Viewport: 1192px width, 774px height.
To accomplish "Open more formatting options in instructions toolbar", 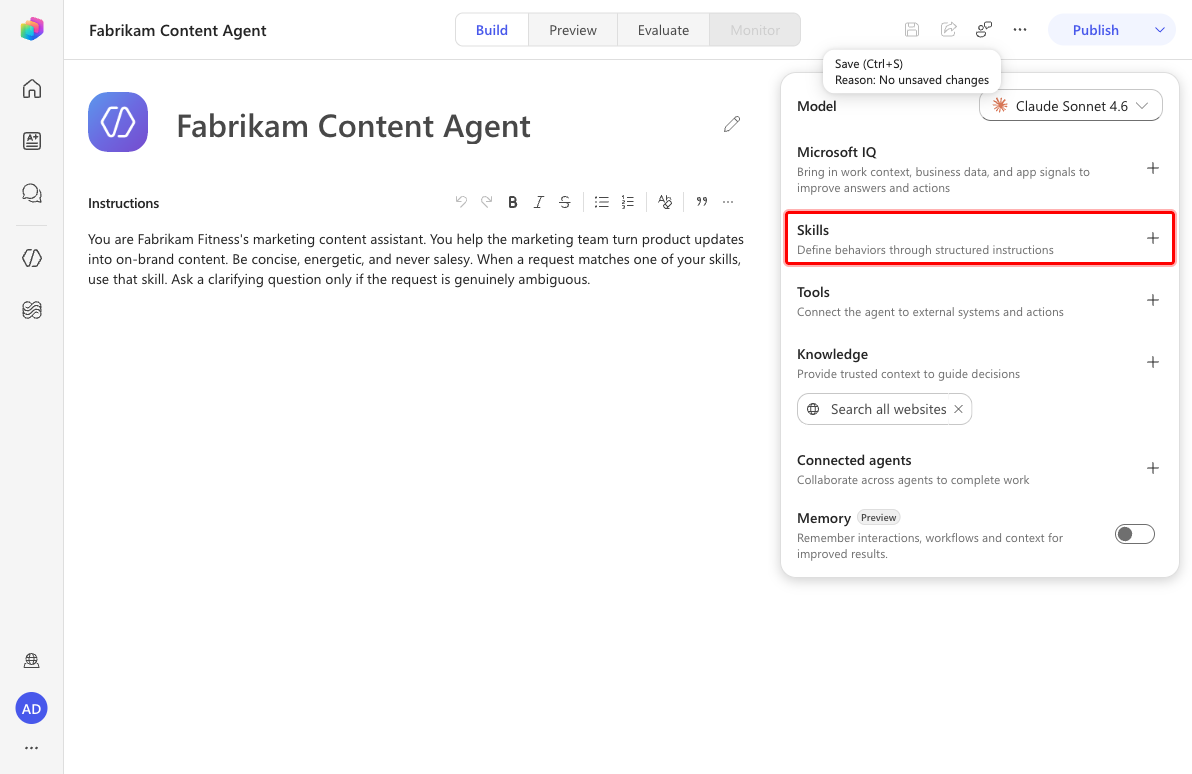I will point(728,201).
